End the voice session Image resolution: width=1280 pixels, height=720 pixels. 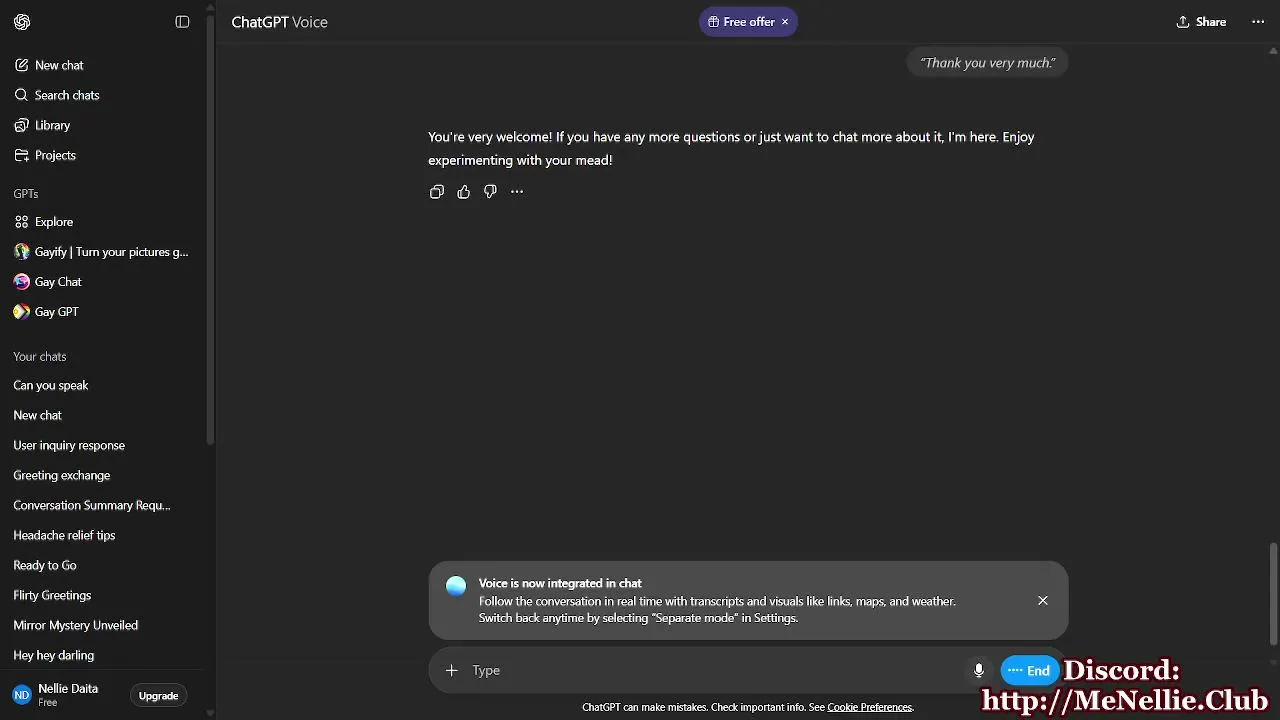point(1029,670)
